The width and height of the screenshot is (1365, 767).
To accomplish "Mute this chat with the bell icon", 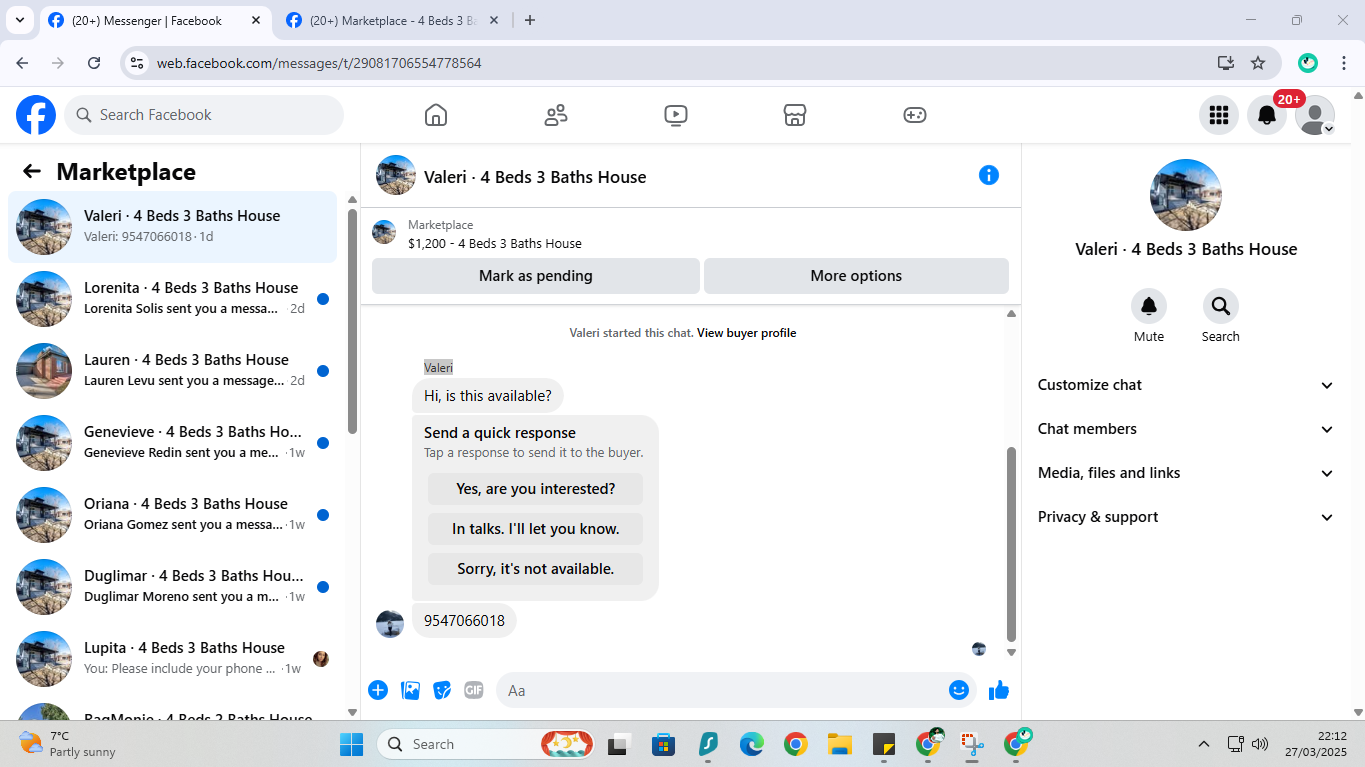I will tap(1149, 306).
